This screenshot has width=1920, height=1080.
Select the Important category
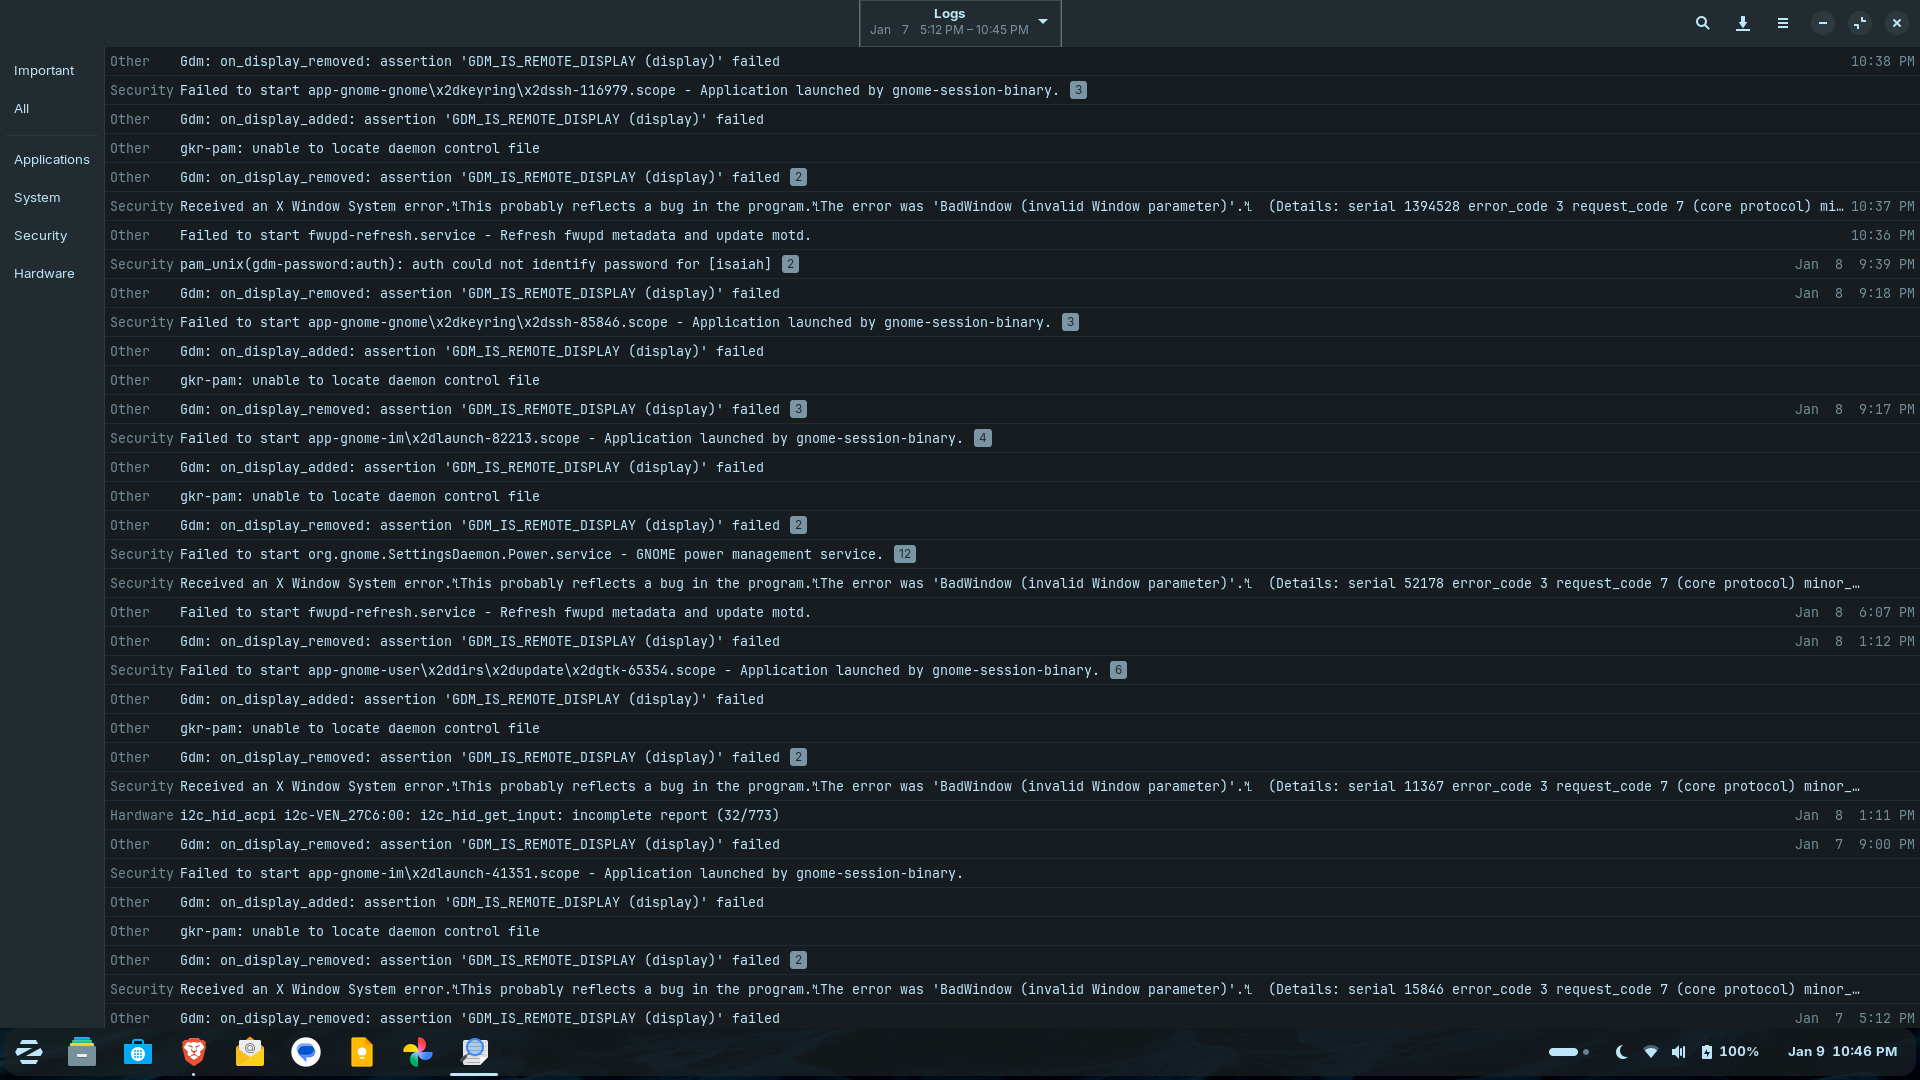[44, 71]
